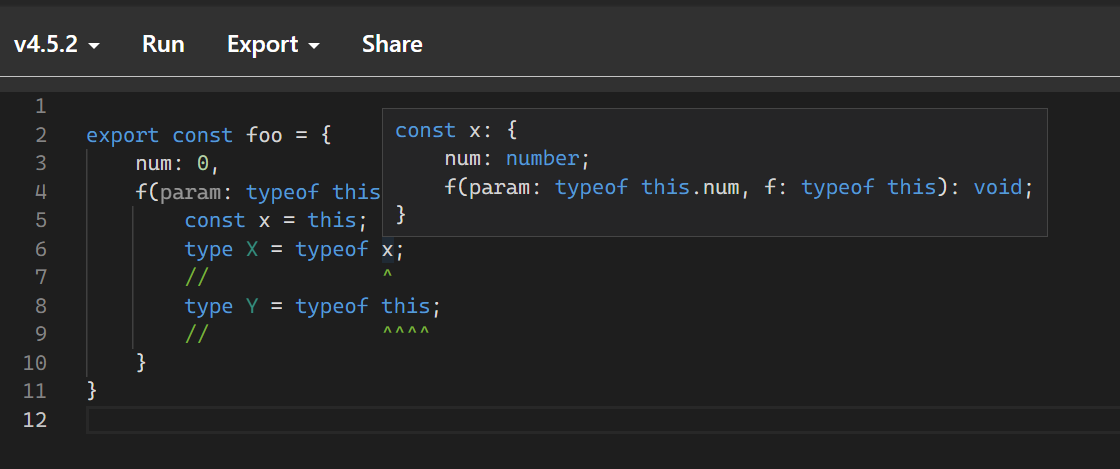Click the caret arrow next to Export
Image resolution: width=1120 pixels, height=469 pixels.
pos(314,46)
